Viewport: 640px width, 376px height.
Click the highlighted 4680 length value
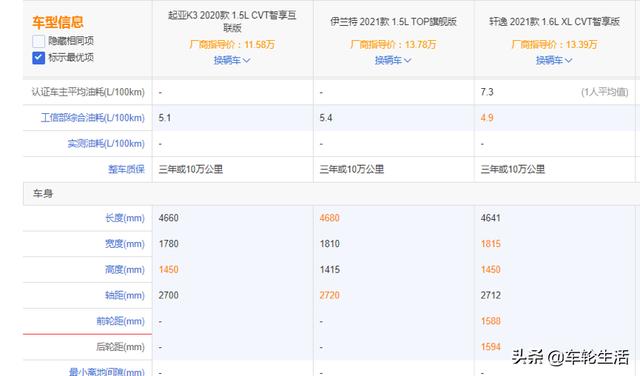(x=329, y=218)
